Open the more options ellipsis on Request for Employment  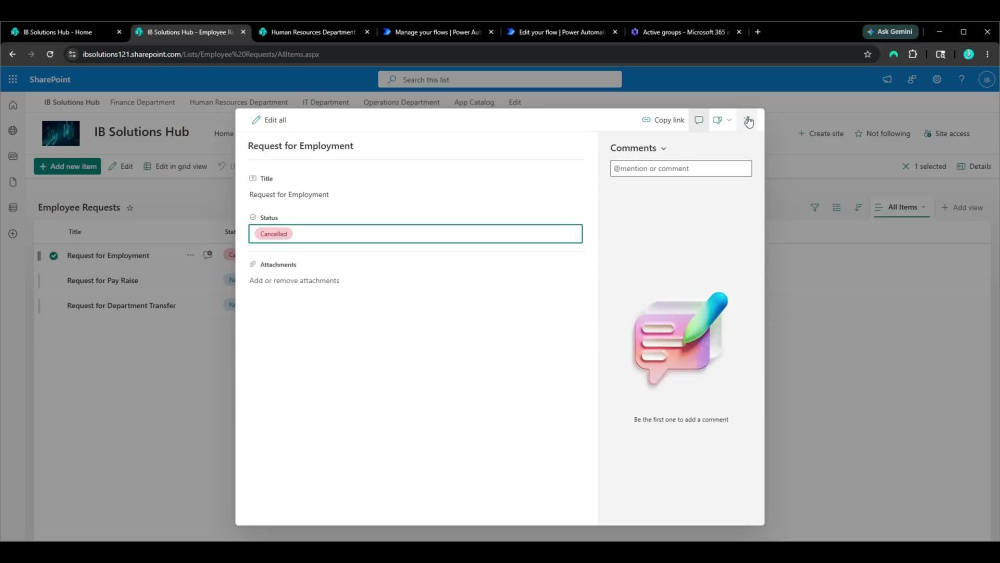[x=191, y=255]
